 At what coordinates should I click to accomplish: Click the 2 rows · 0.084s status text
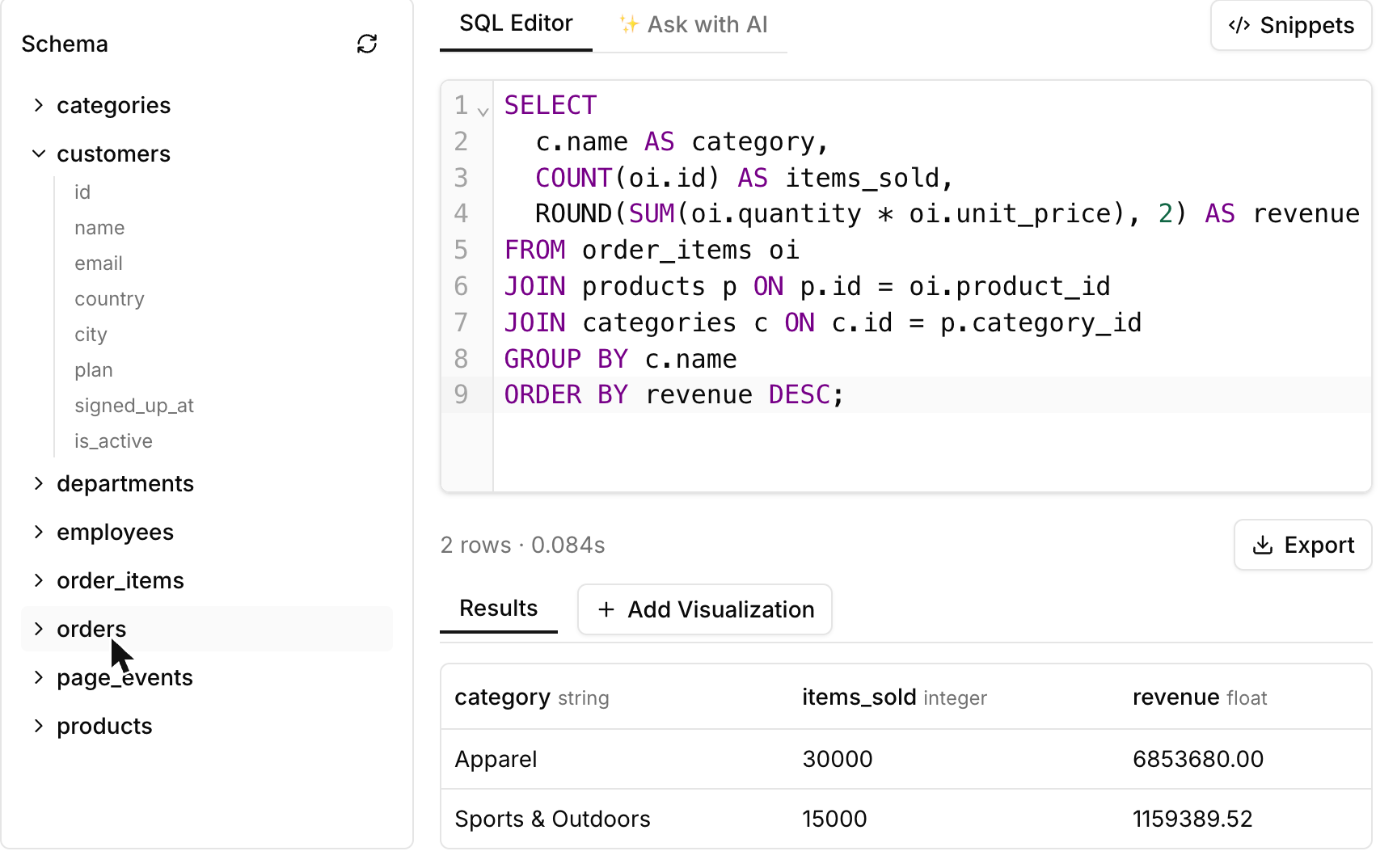(522, 545)
